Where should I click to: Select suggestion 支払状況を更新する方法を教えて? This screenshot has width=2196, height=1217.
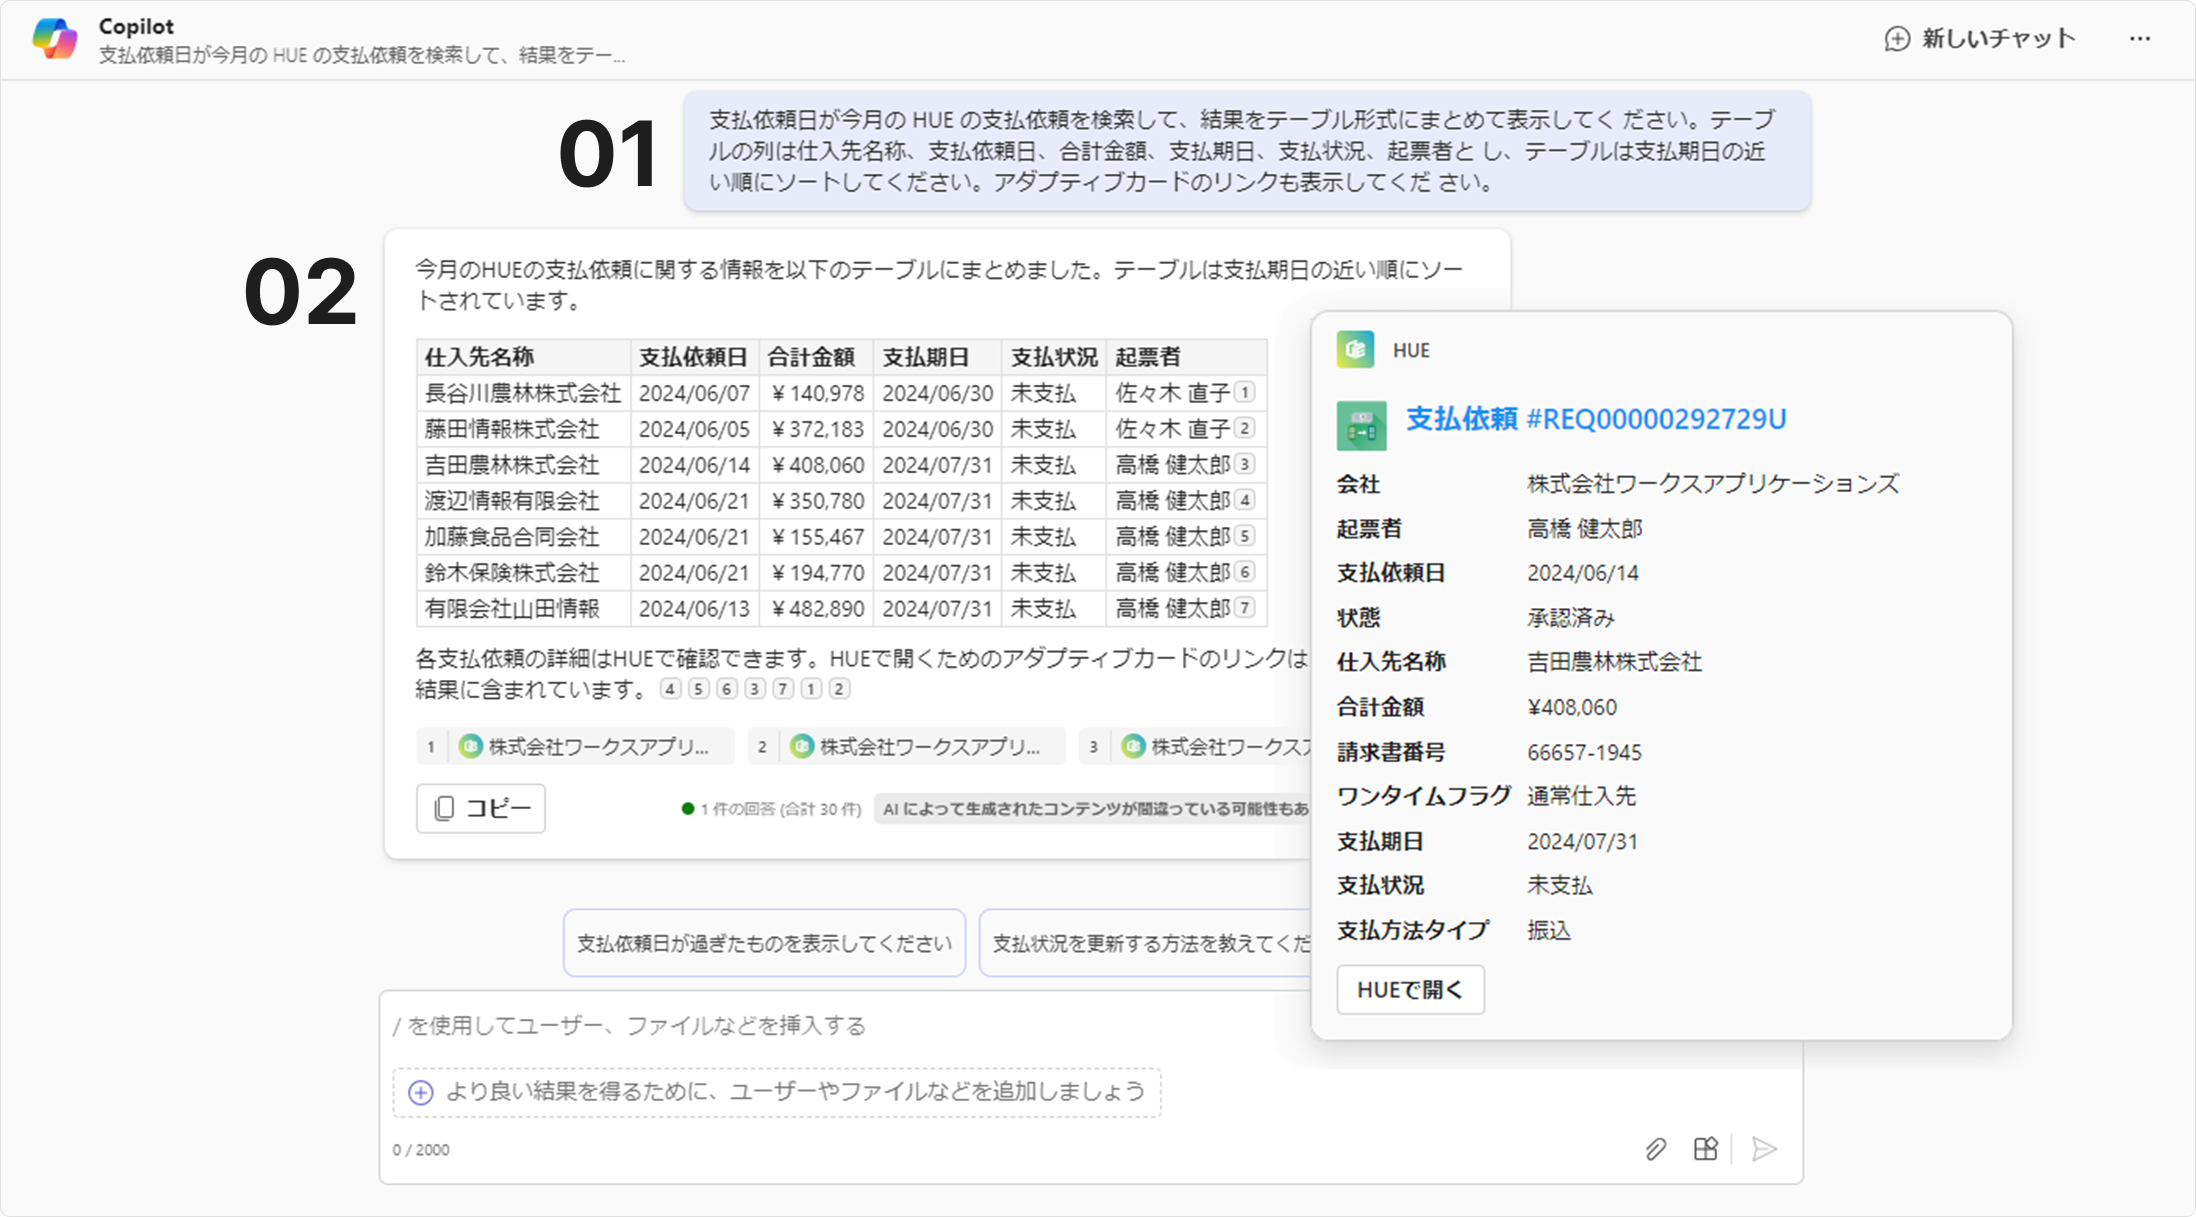click(1146, 943)
